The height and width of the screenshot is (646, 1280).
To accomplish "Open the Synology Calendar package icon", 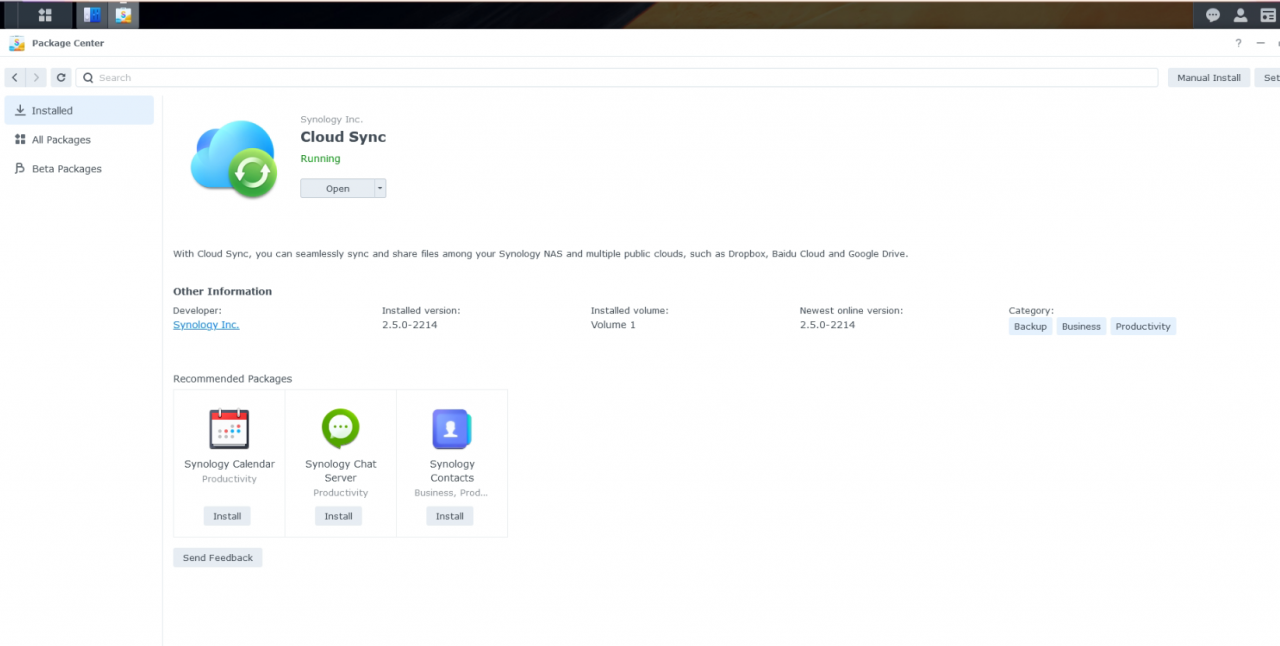I will point(228,428).
